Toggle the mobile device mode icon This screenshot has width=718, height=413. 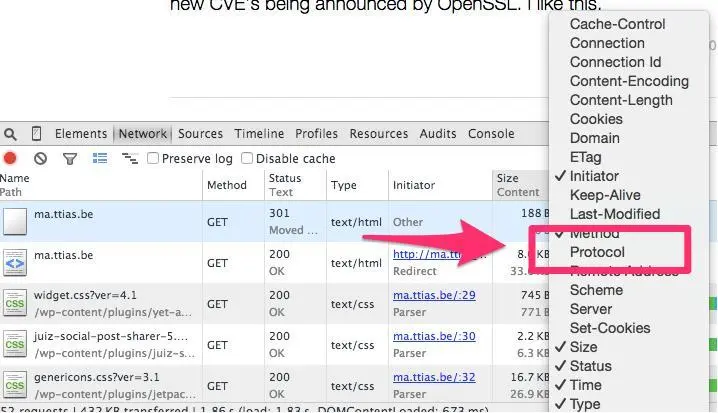36,134
